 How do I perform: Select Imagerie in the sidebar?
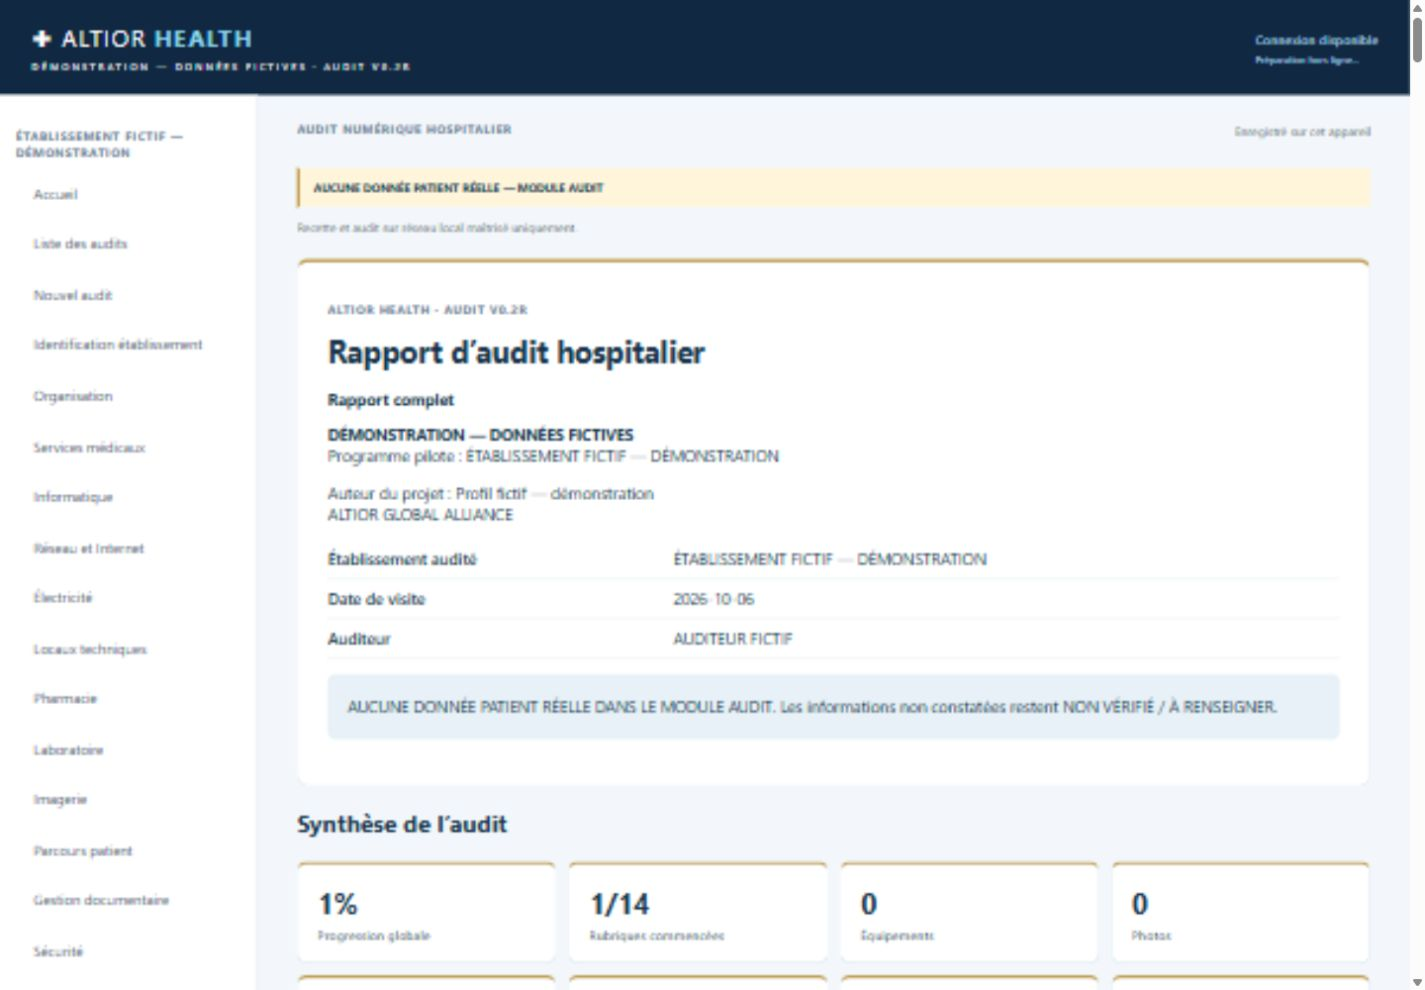[x=60, y=800]
